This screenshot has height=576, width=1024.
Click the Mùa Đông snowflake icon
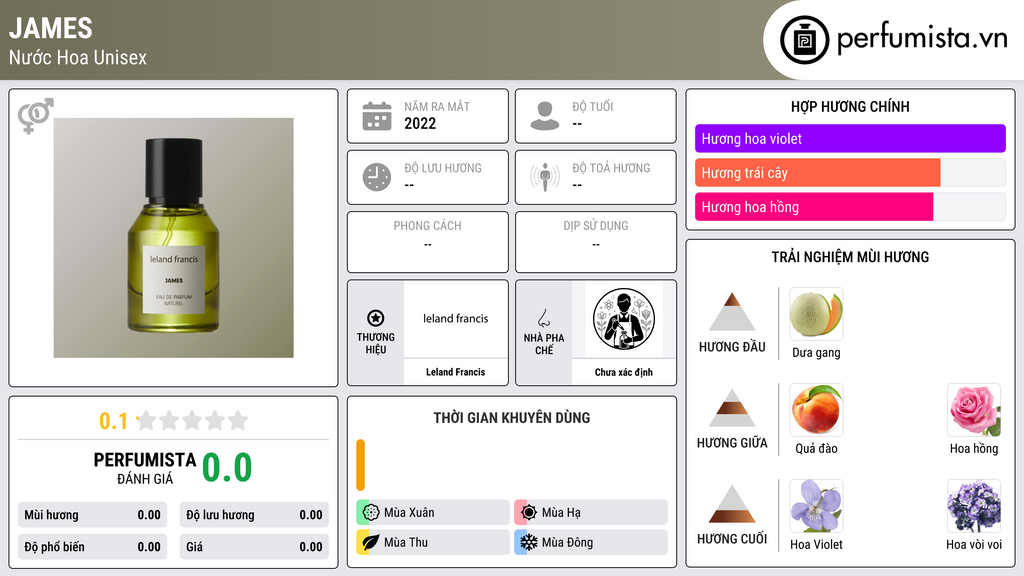[529, 542]
